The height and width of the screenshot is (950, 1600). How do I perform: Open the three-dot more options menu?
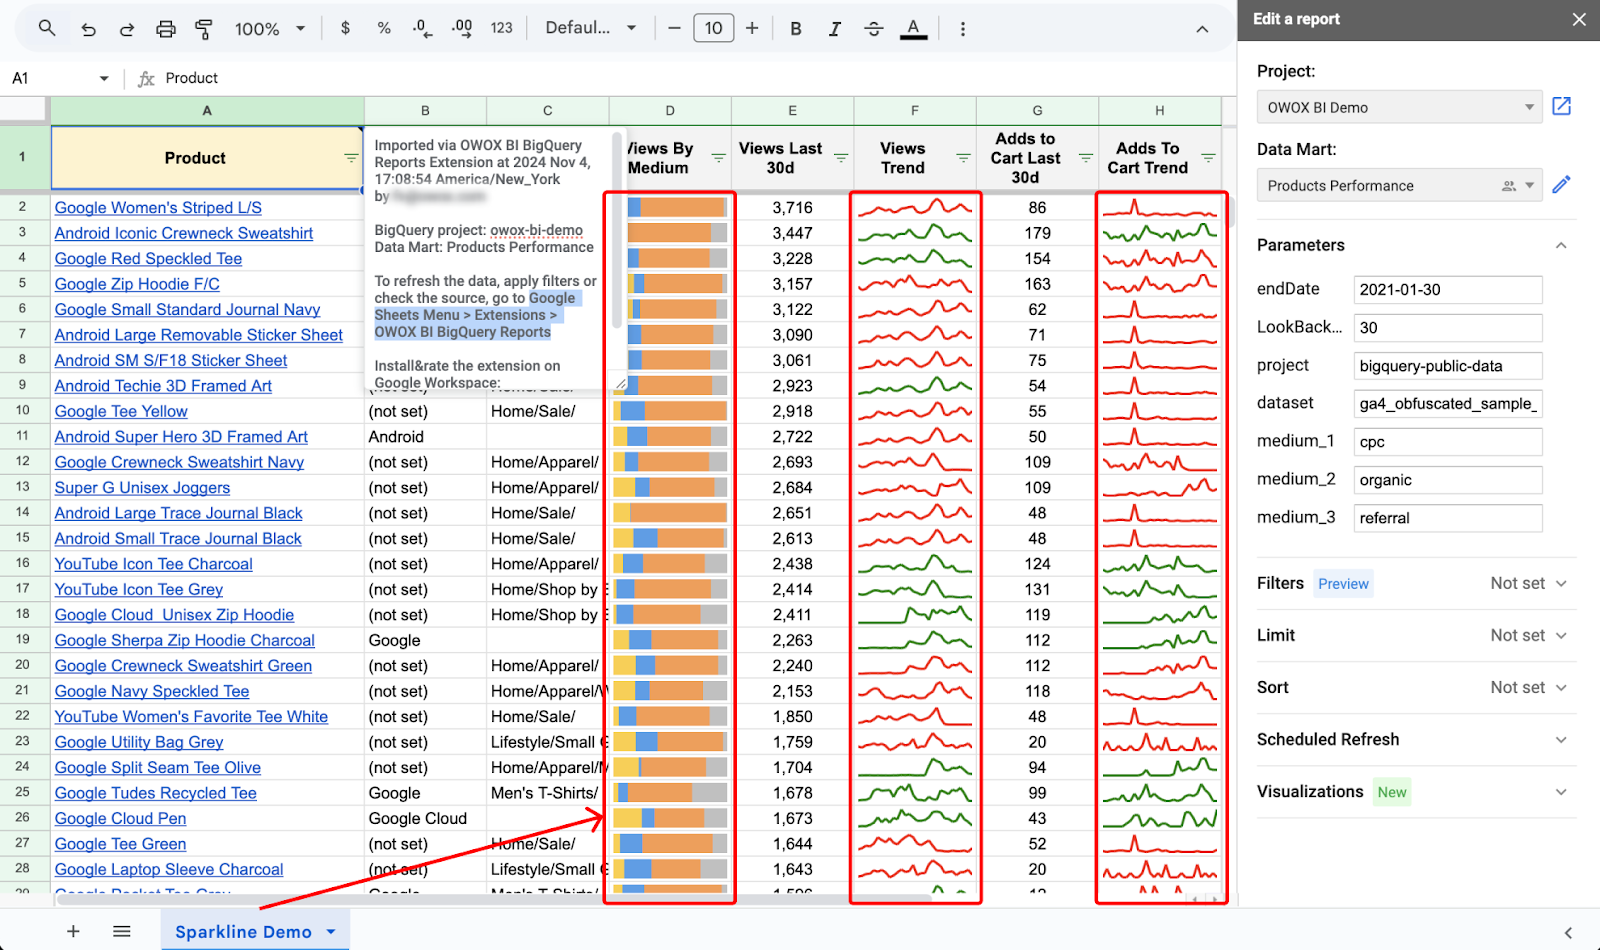962,29
